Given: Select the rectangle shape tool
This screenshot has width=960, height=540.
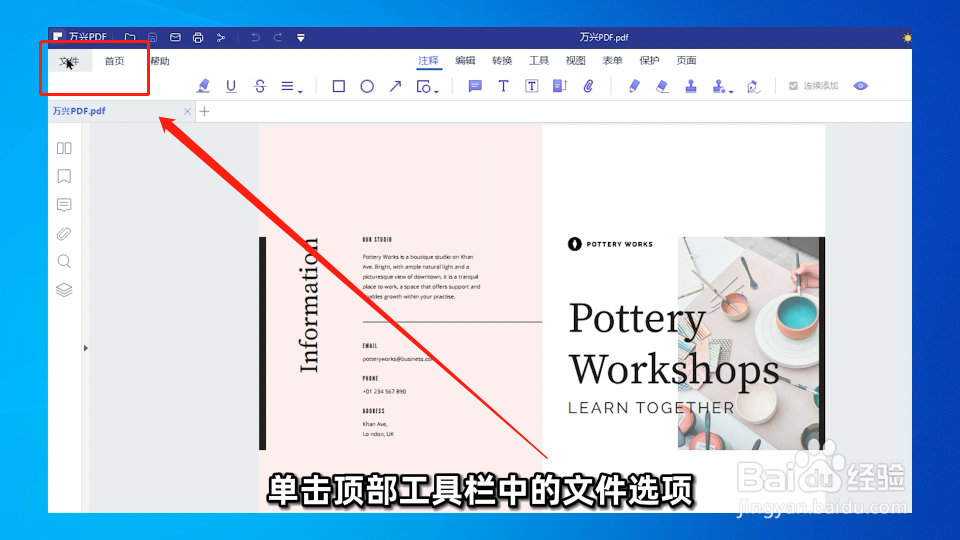Looking at the screenshot, I should [x=339, y=86].
